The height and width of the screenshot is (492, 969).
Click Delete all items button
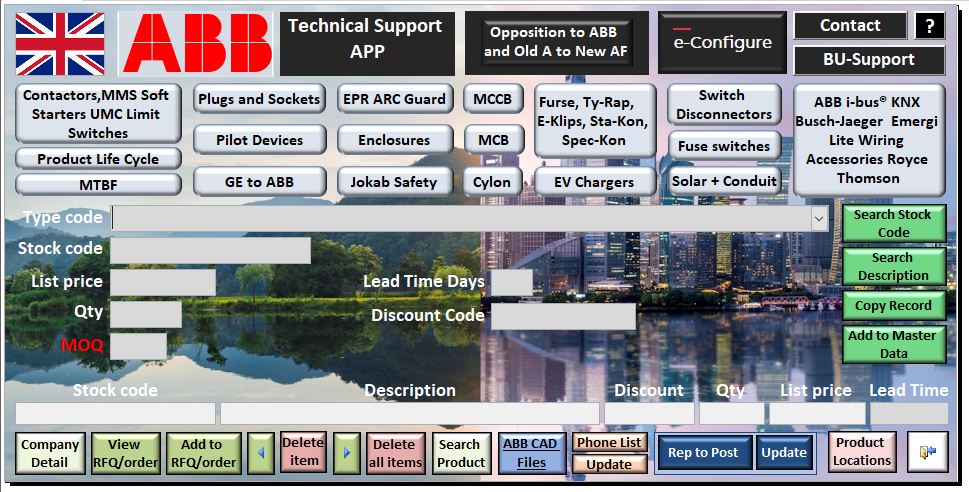[396, 453]
